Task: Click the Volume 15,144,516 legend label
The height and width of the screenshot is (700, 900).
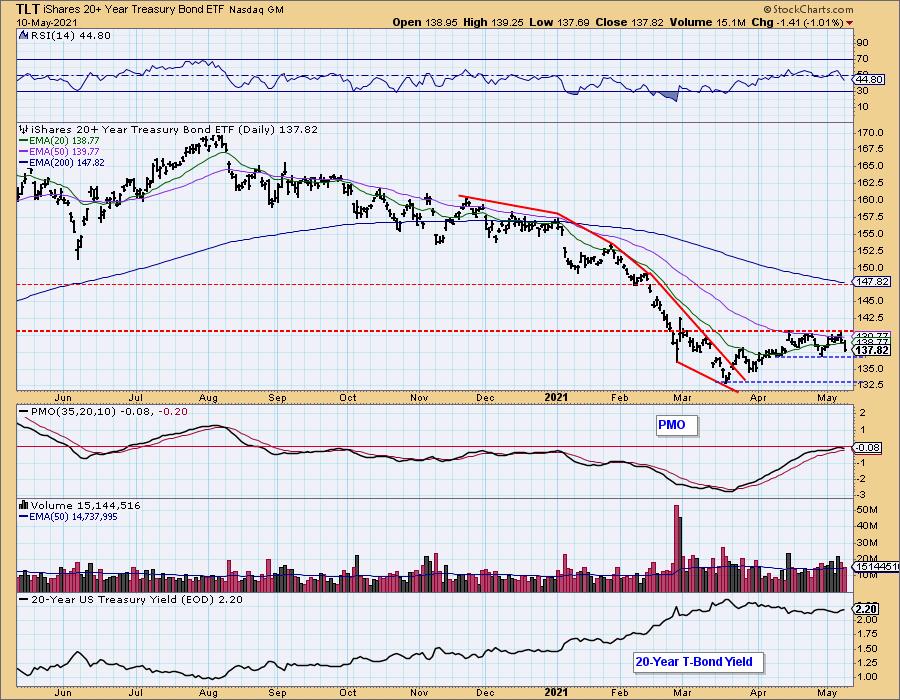Action: (x=86, y=505)
